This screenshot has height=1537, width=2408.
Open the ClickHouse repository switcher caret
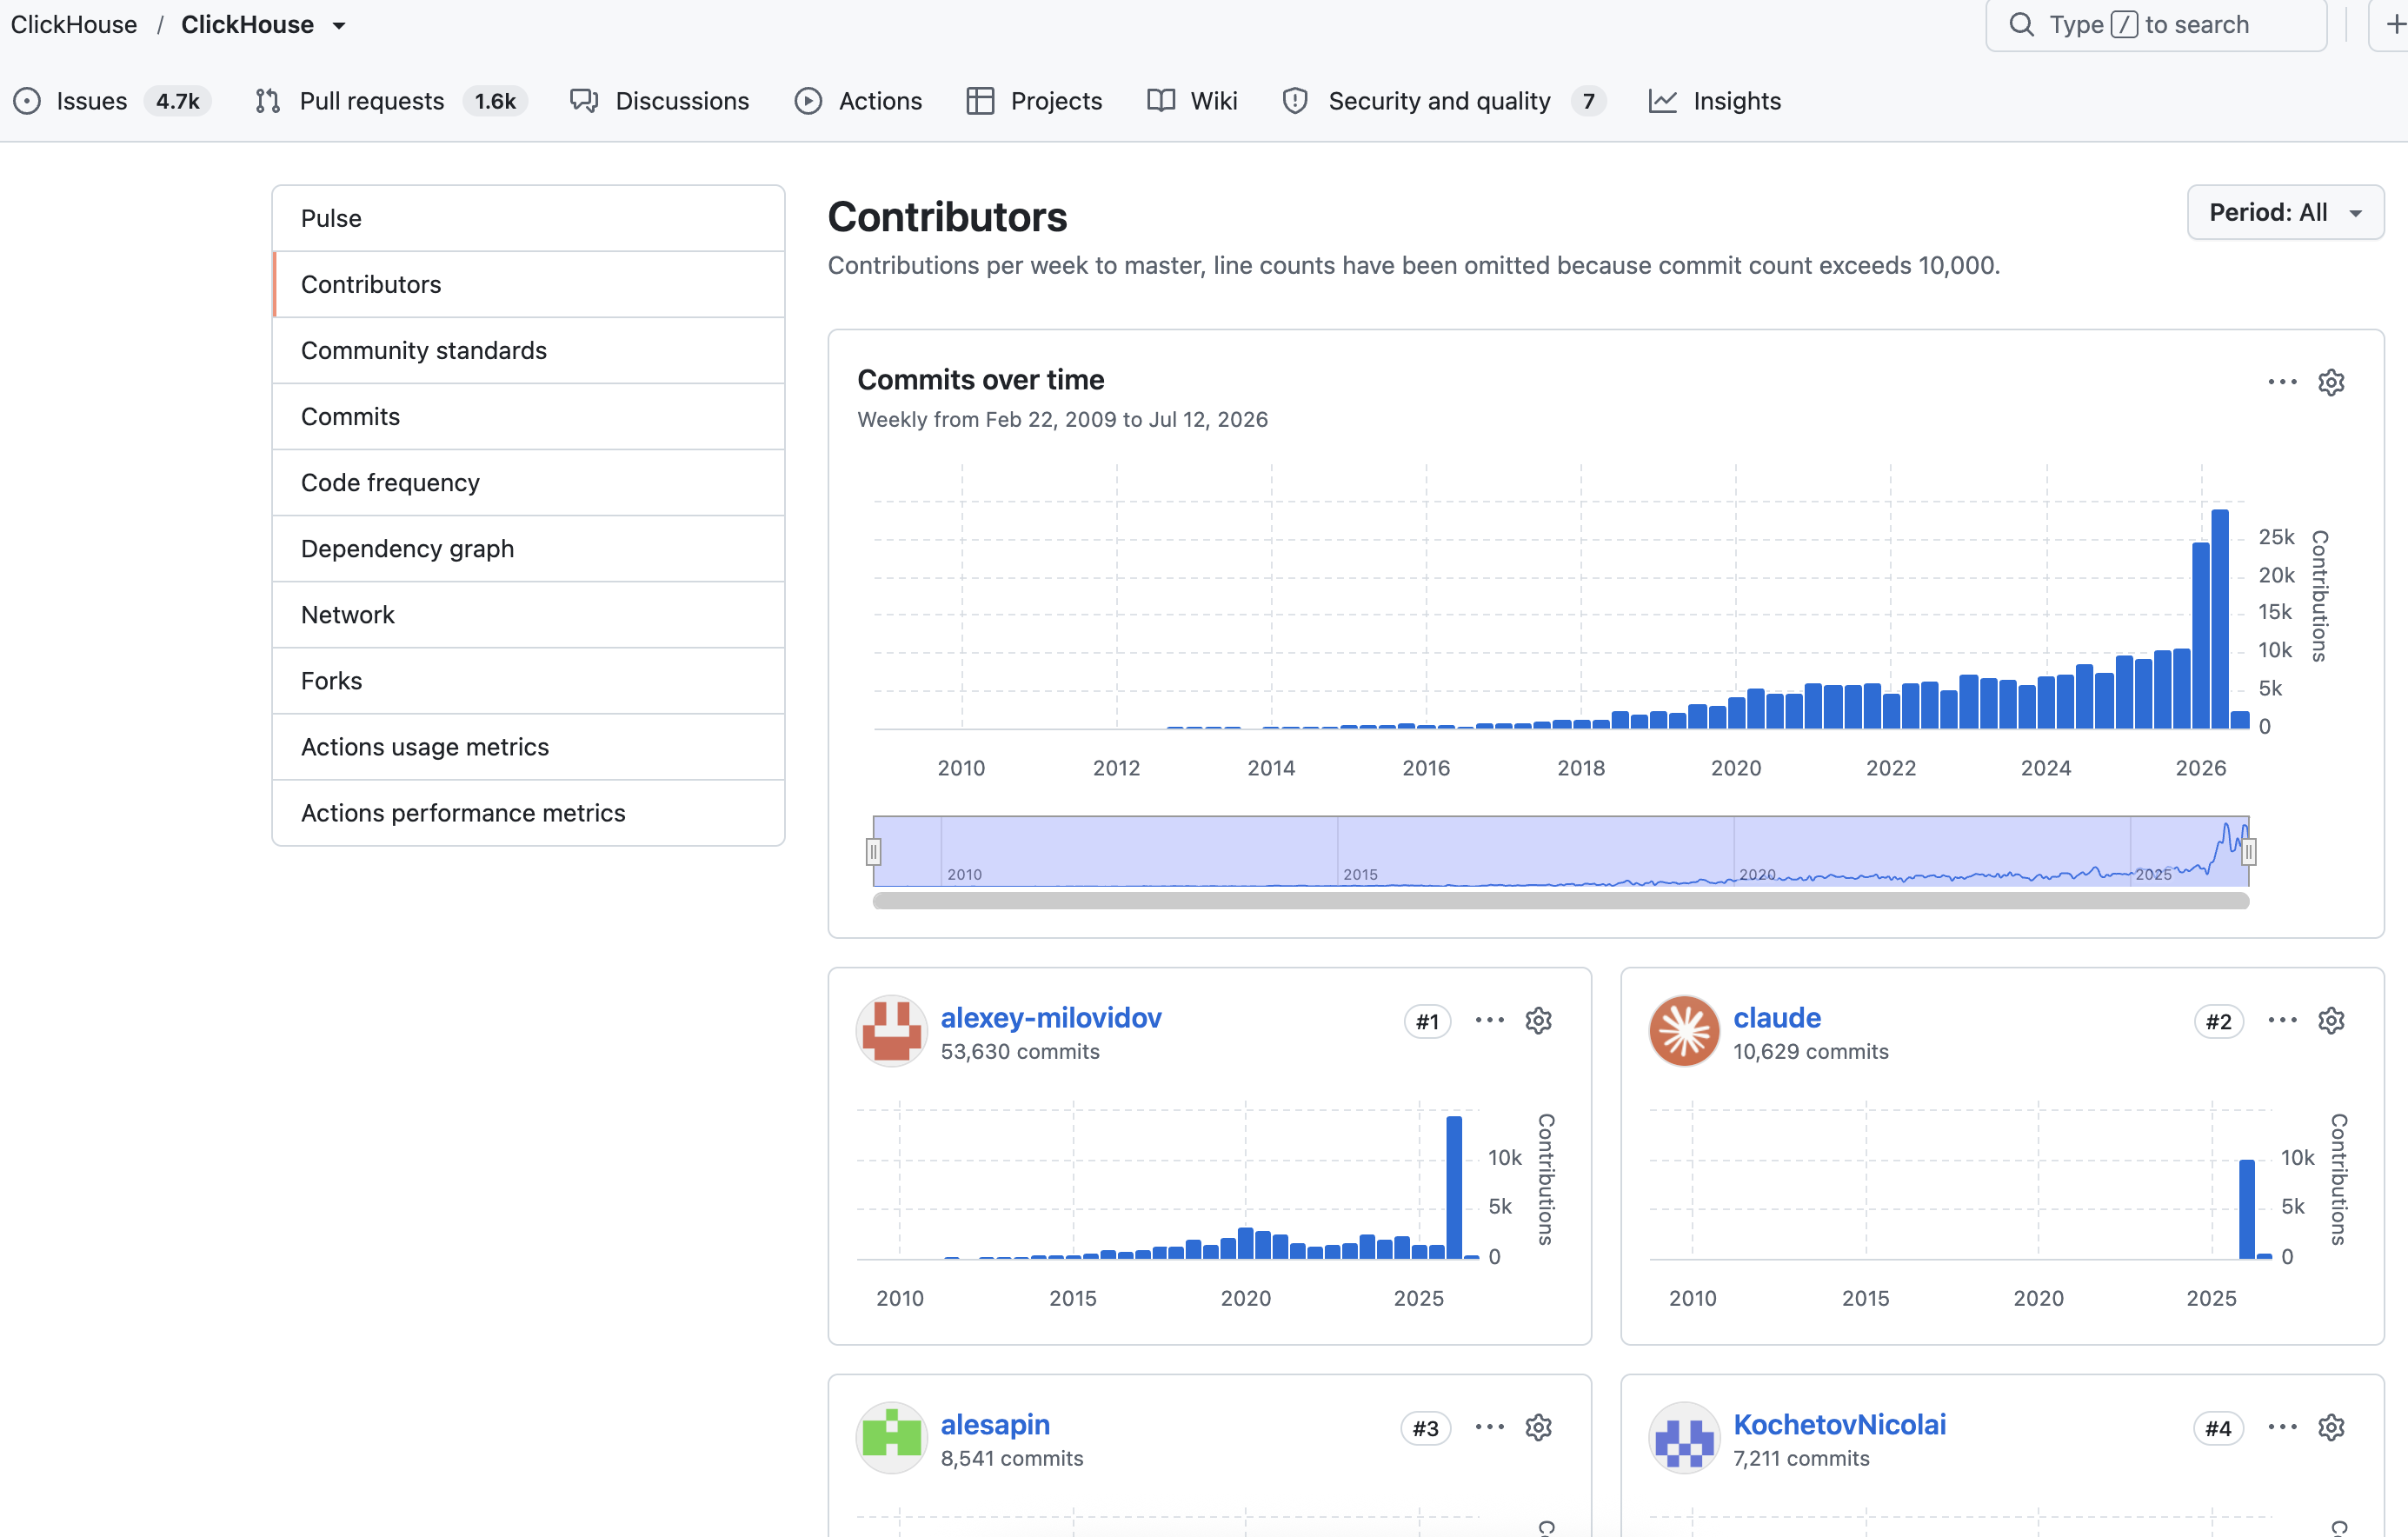[x=339, y=25]
